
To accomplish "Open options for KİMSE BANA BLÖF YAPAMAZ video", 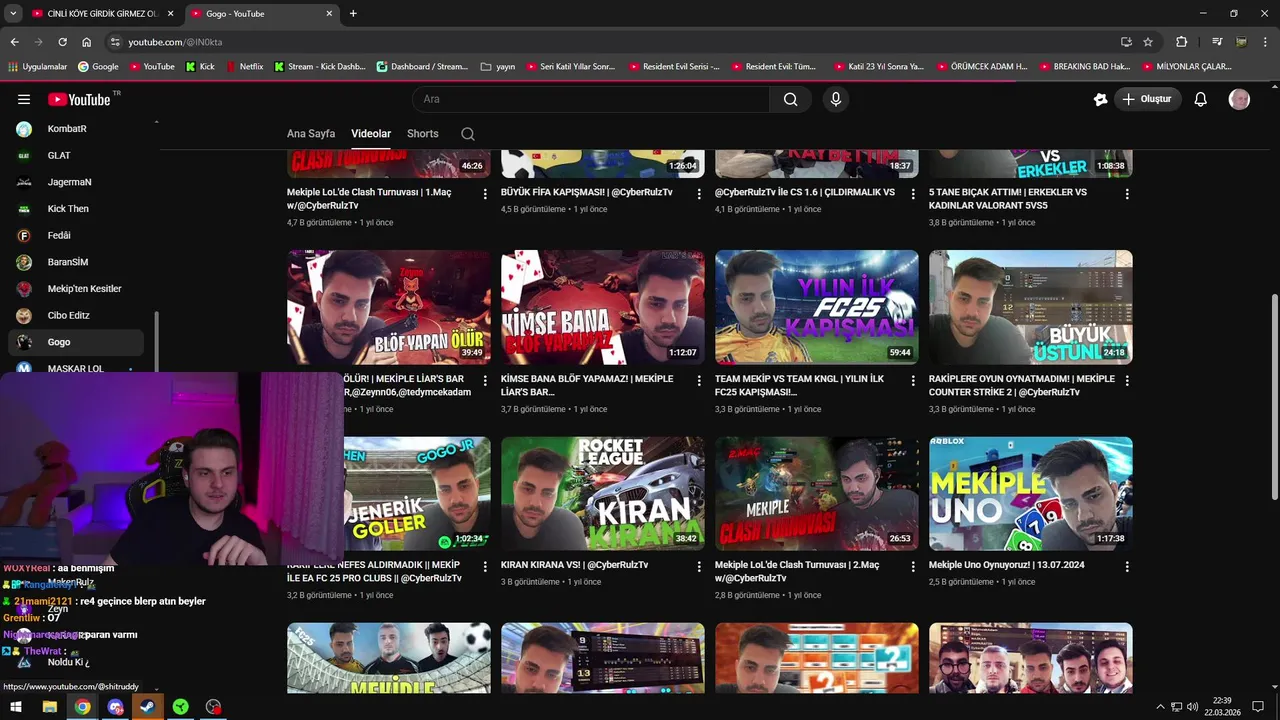I will (x=699, y=380).
